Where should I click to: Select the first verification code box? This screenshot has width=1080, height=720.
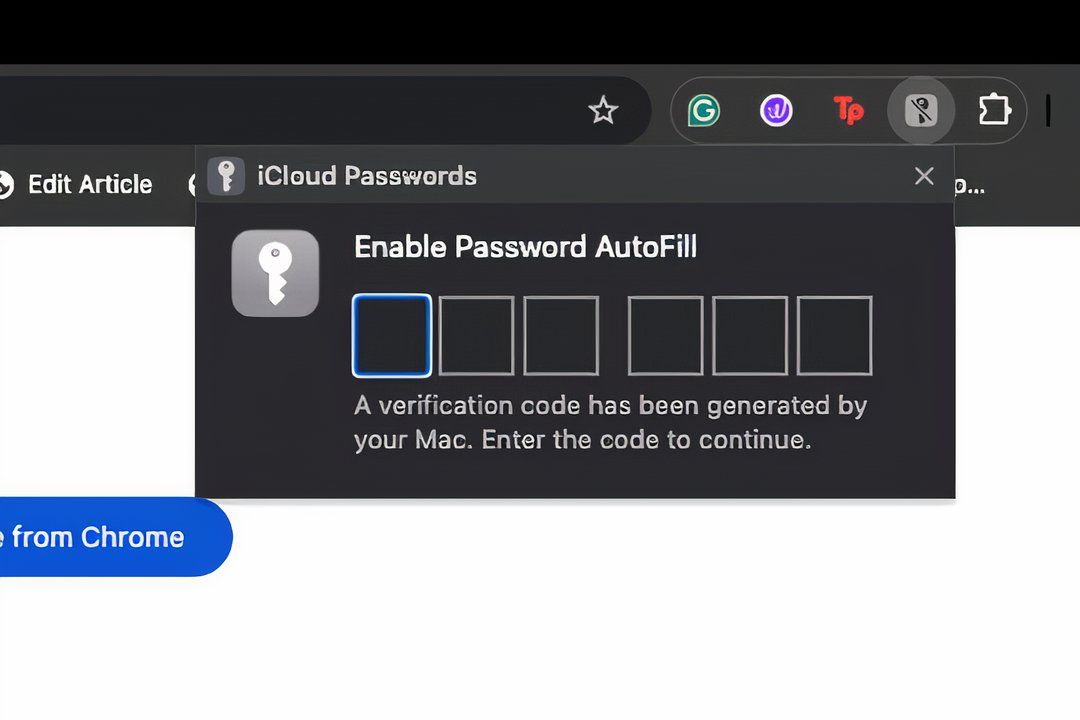point(391,335)
